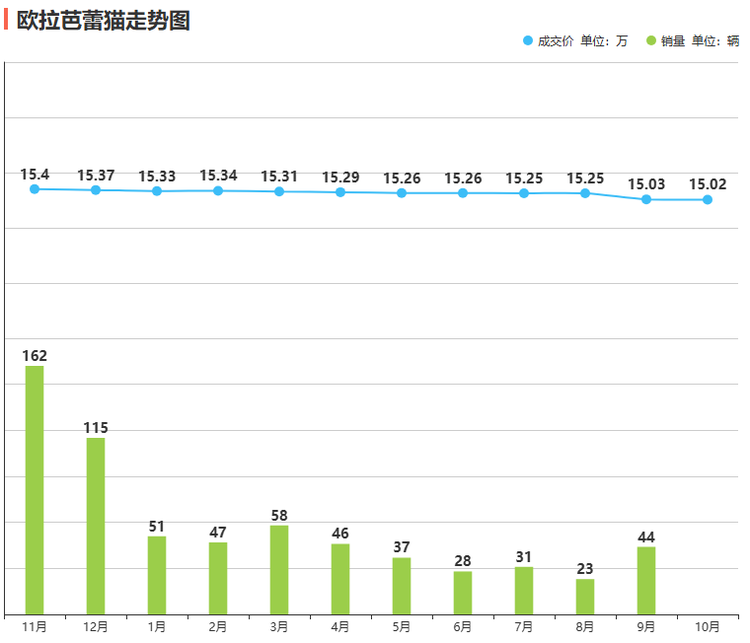Click the green 销量 legend dot

651,41
